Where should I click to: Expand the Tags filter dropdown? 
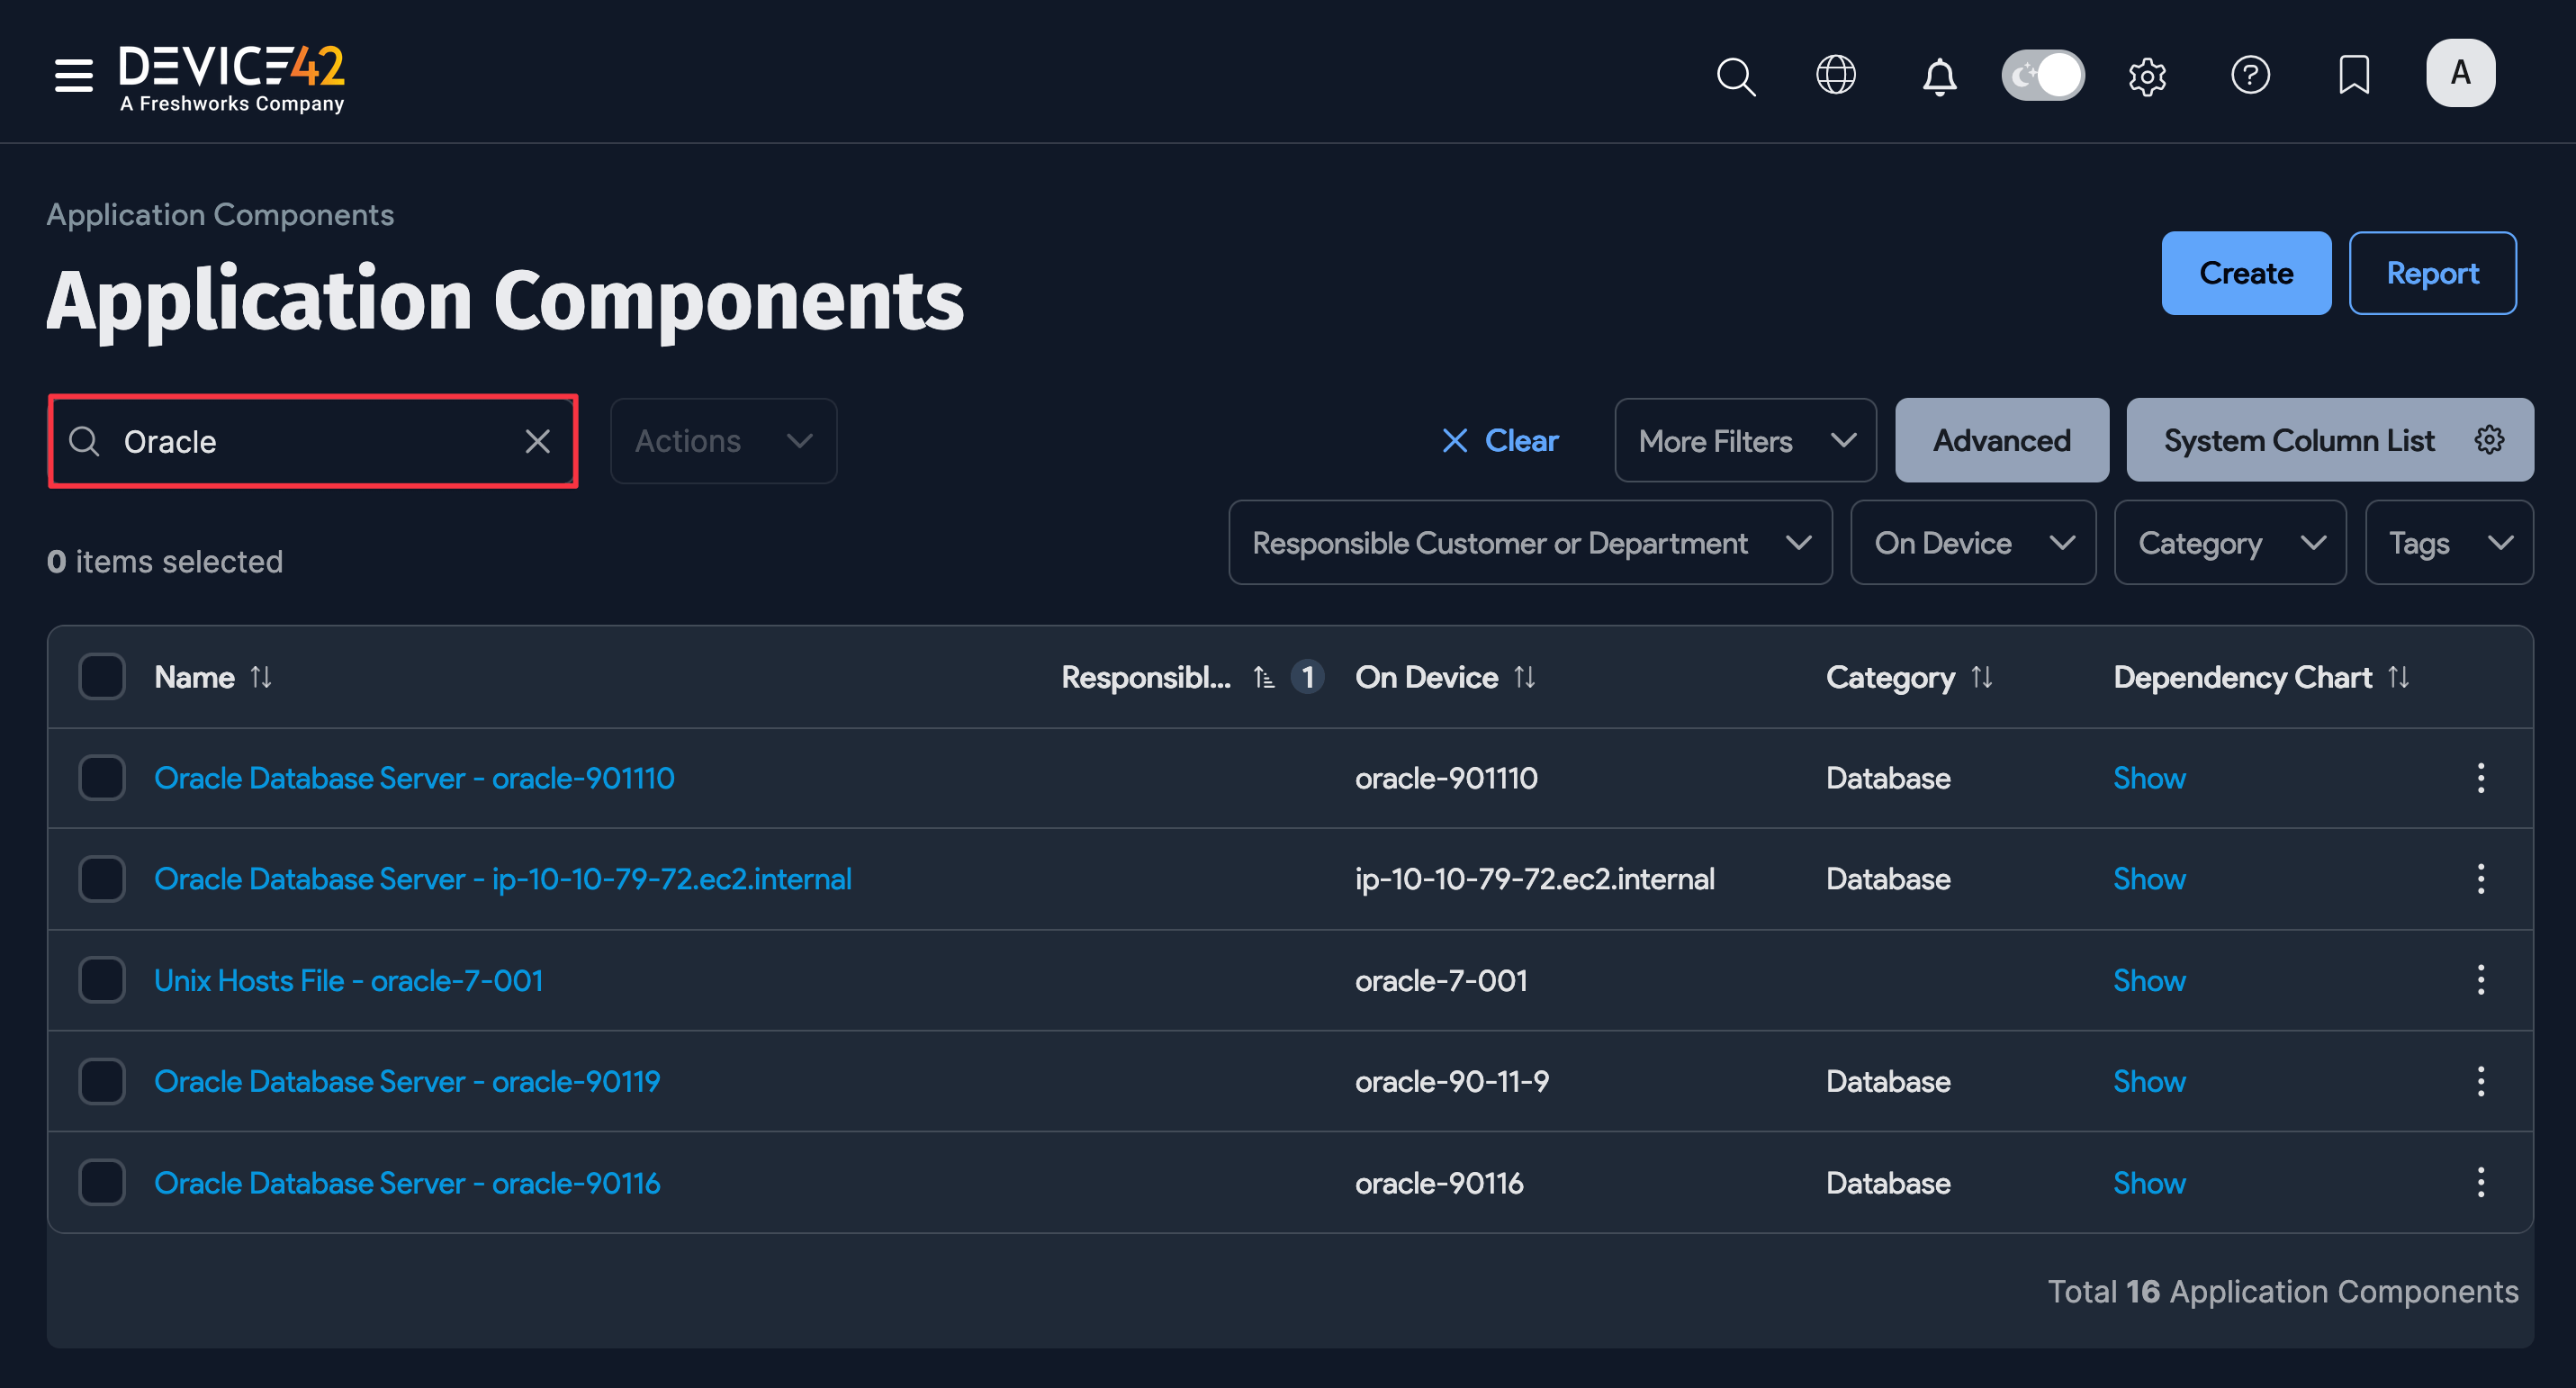click(x=2448, y=542)
